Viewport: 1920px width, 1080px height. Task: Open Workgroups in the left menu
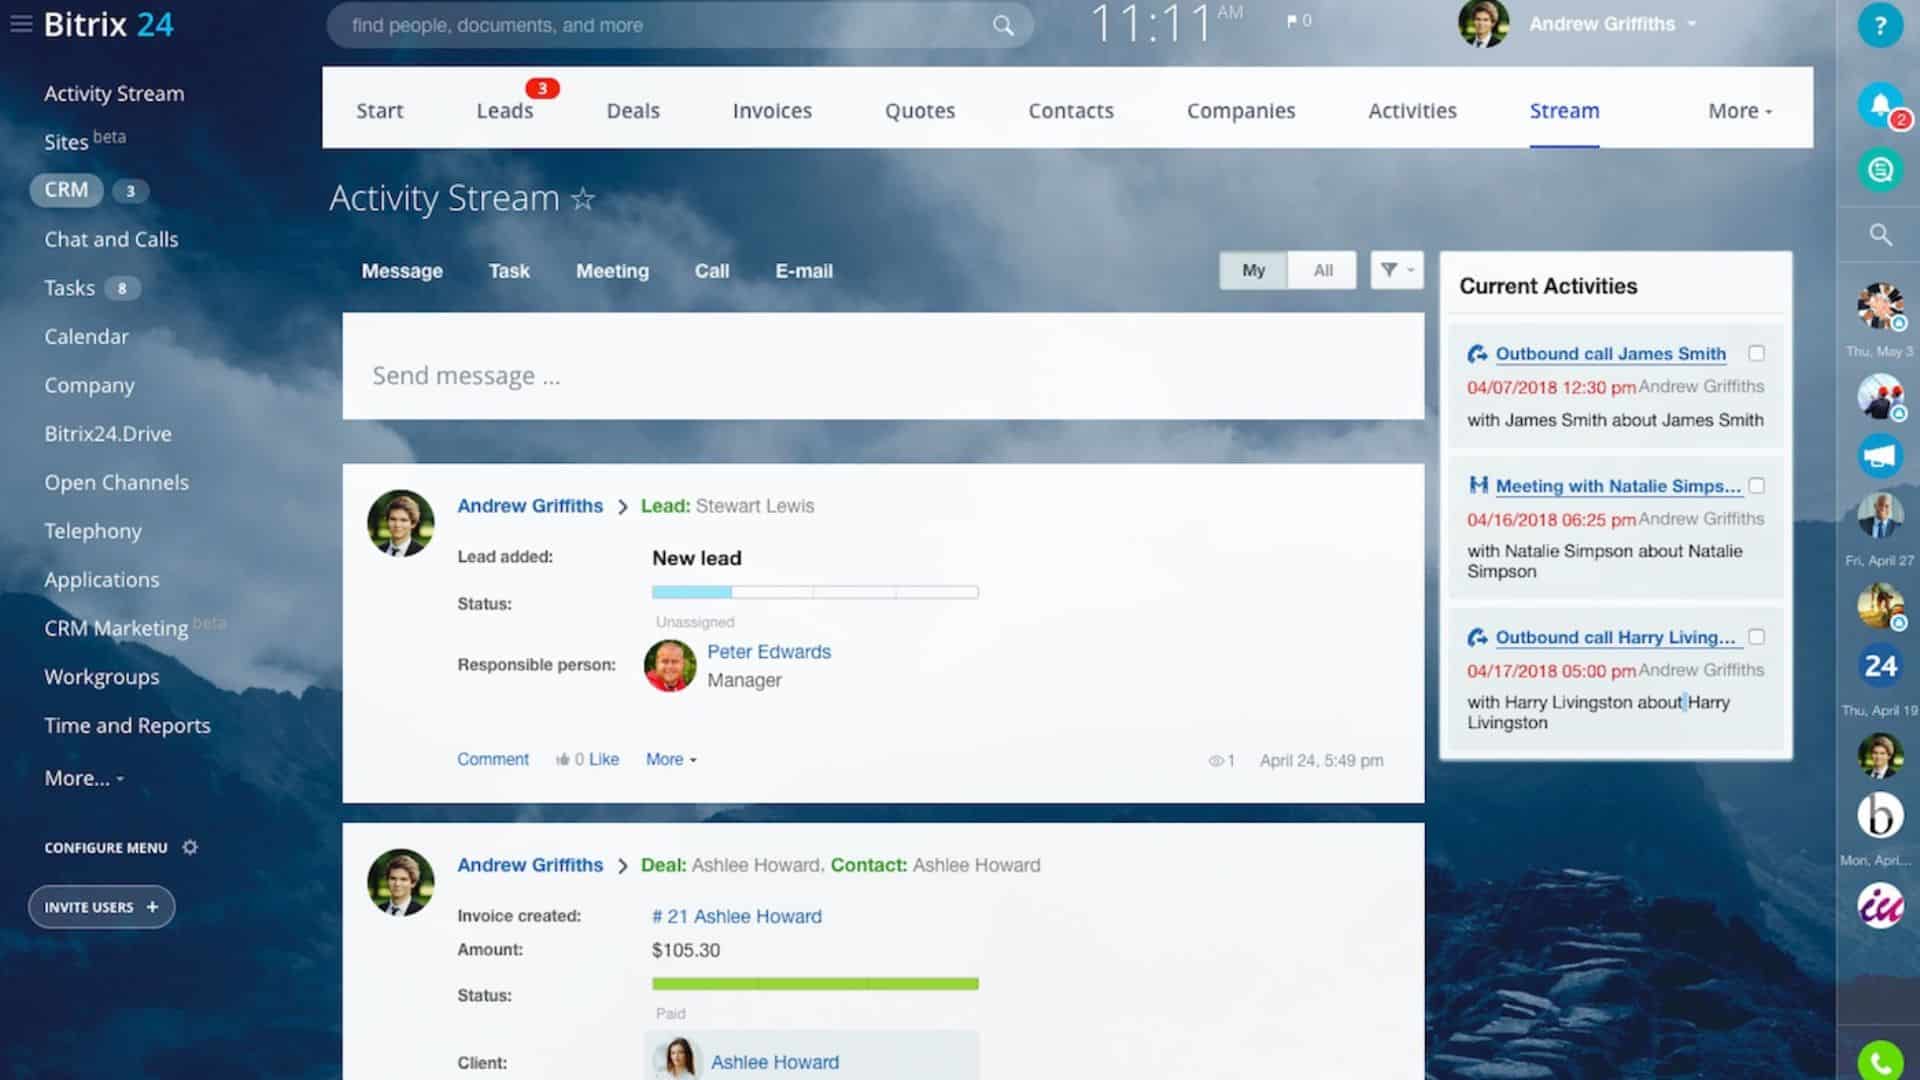pyautogui.click(x=102, y=677)
